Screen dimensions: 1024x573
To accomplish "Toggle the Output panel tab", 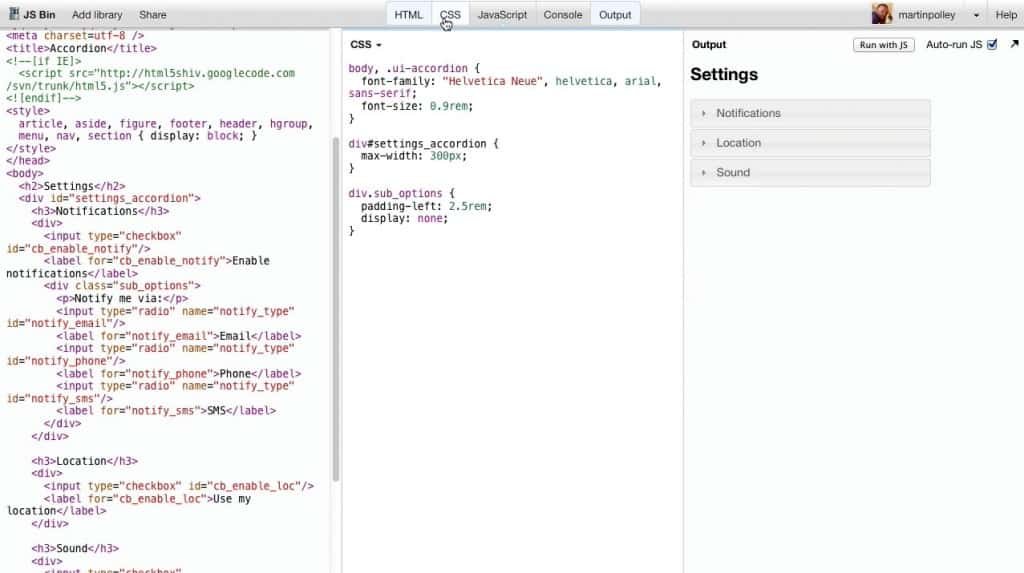I will tap(615, 14).
